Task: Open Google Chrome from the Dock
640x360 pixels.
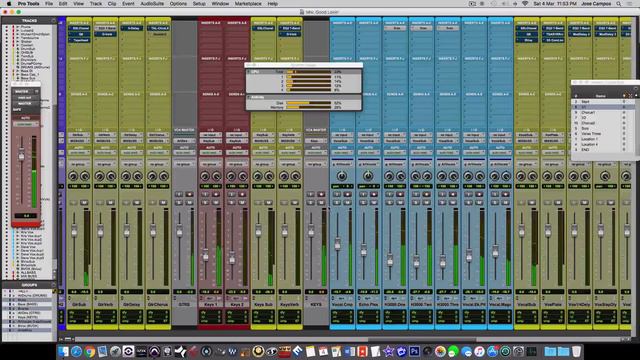Action: (x=90, y=351)
